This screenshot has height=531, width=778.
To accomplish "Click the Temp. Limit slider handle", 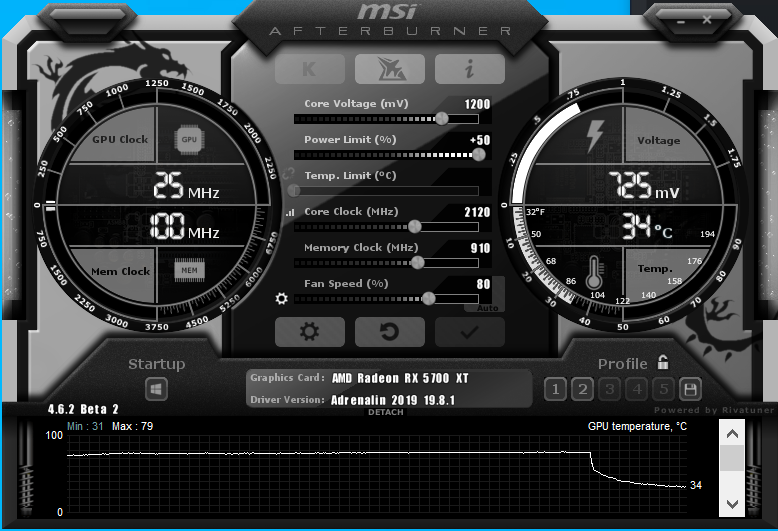I will click(x=294, y=191).
